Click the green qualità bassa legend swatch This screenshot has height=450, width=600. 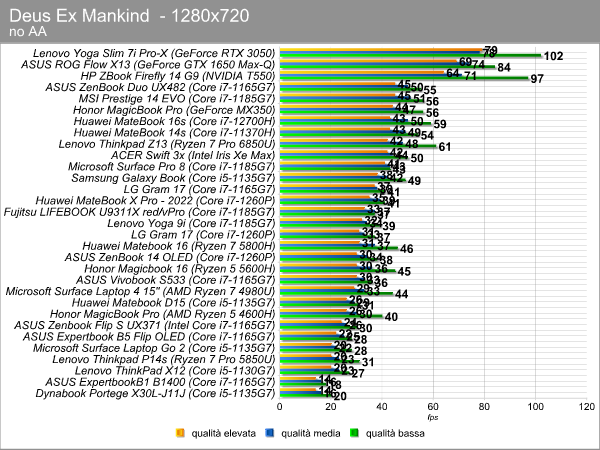coord(354,433)
